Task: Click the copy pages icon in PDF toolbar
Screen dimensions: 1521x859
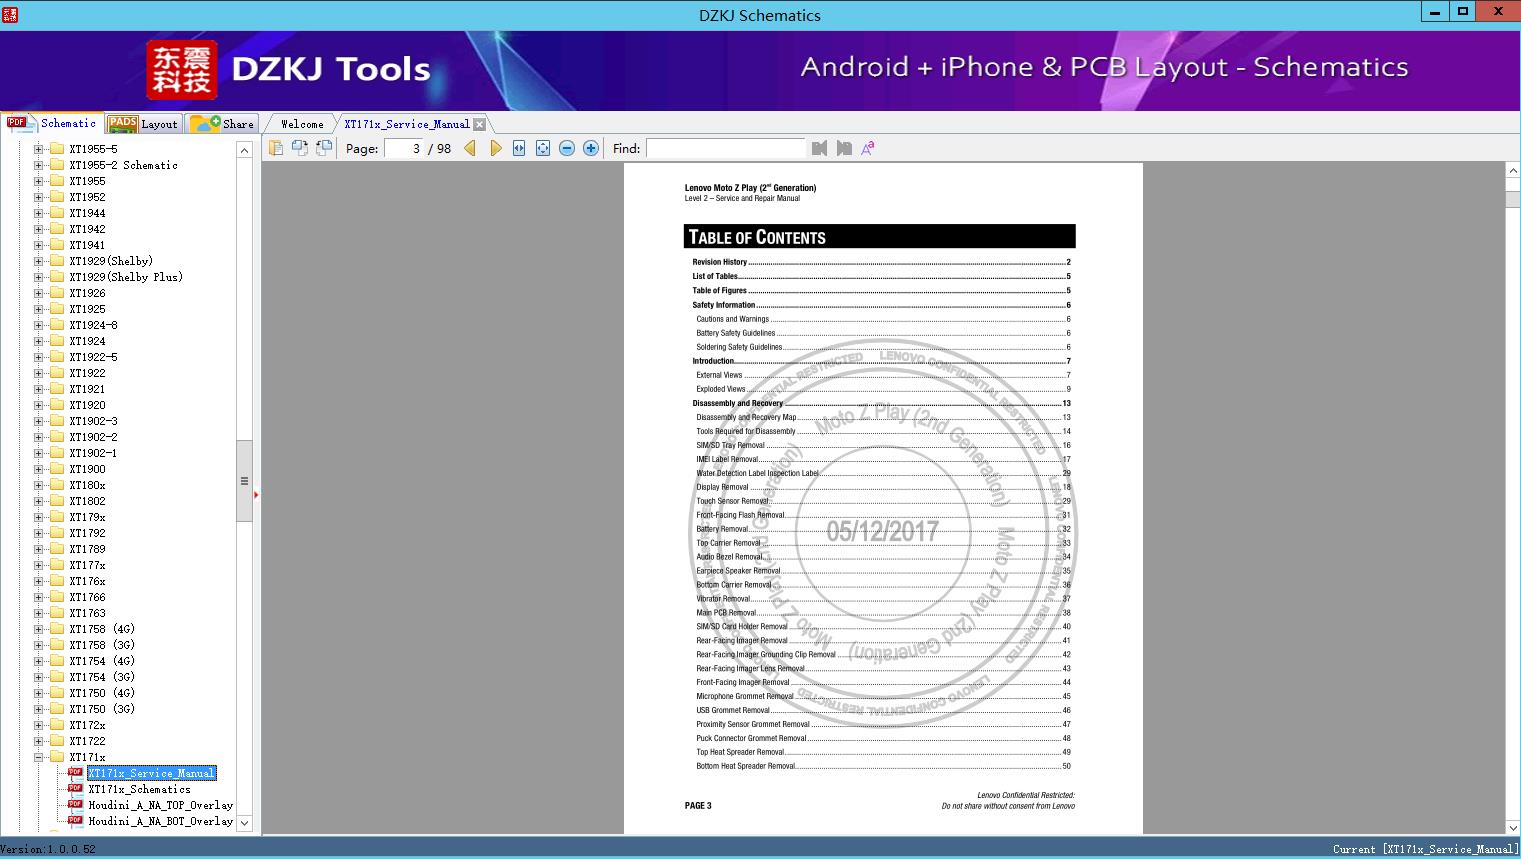Action: (x=276, y=148)
